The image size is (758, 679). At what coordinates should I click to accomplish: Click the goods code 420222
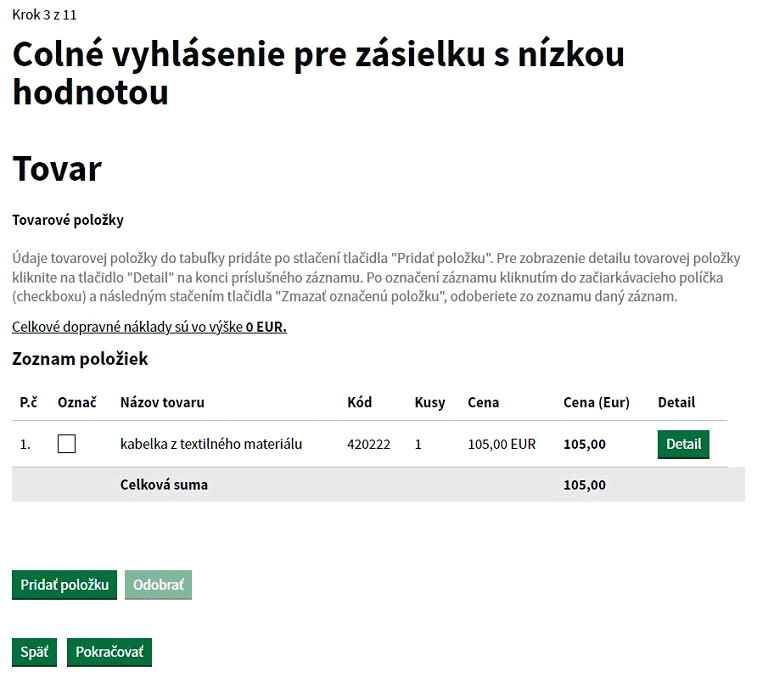[x=368, y=444]
